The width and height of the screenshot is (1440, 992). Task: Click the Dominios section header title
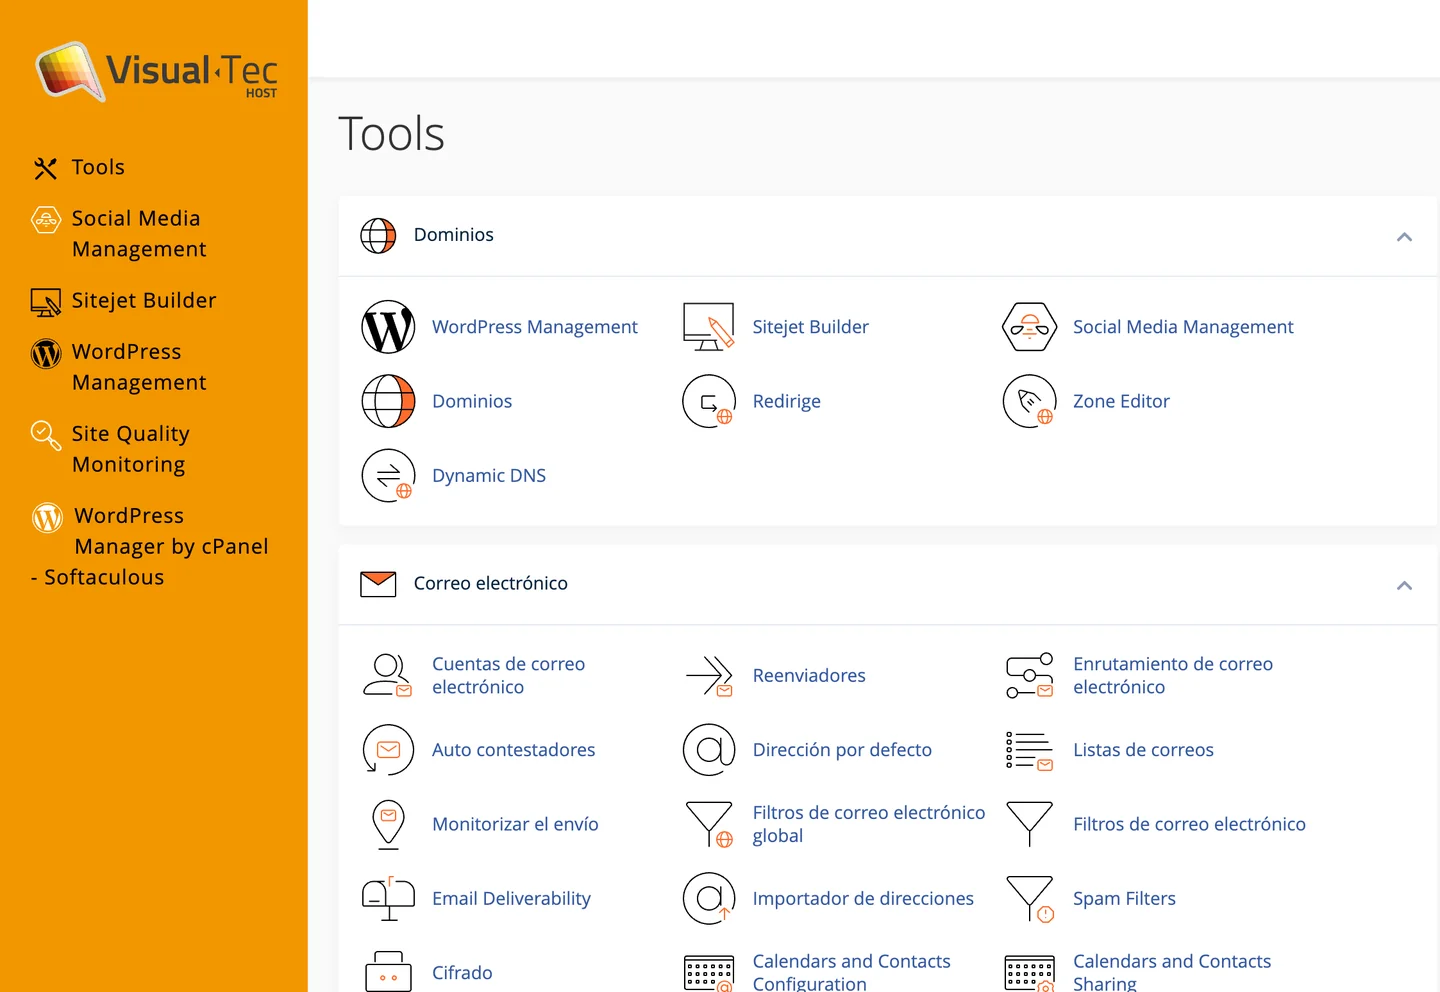coord(454,235)
